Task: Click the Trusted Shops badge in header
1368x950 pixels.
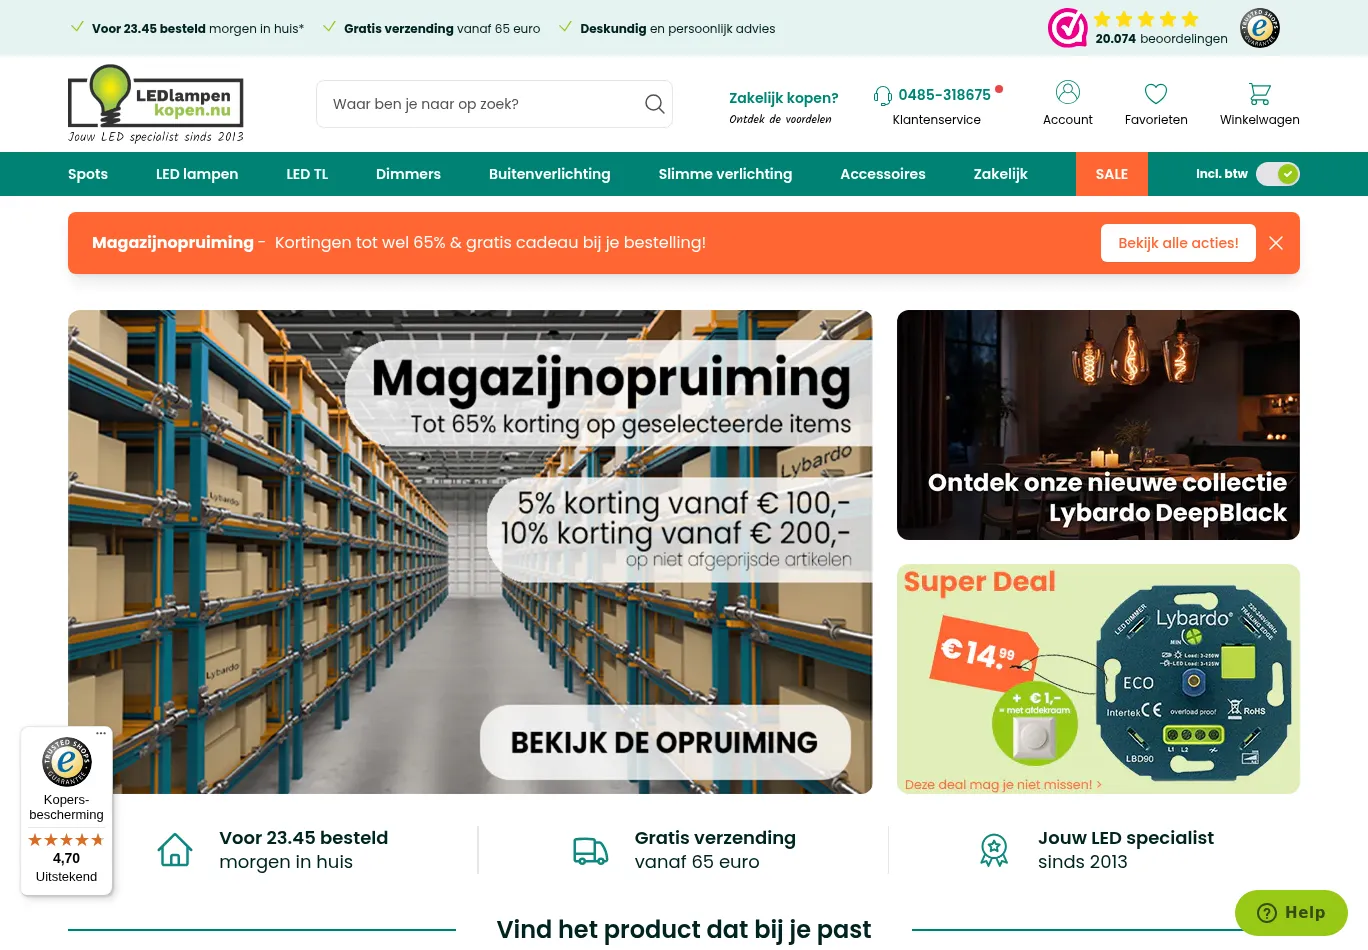Action: (x=1260, y=28)
